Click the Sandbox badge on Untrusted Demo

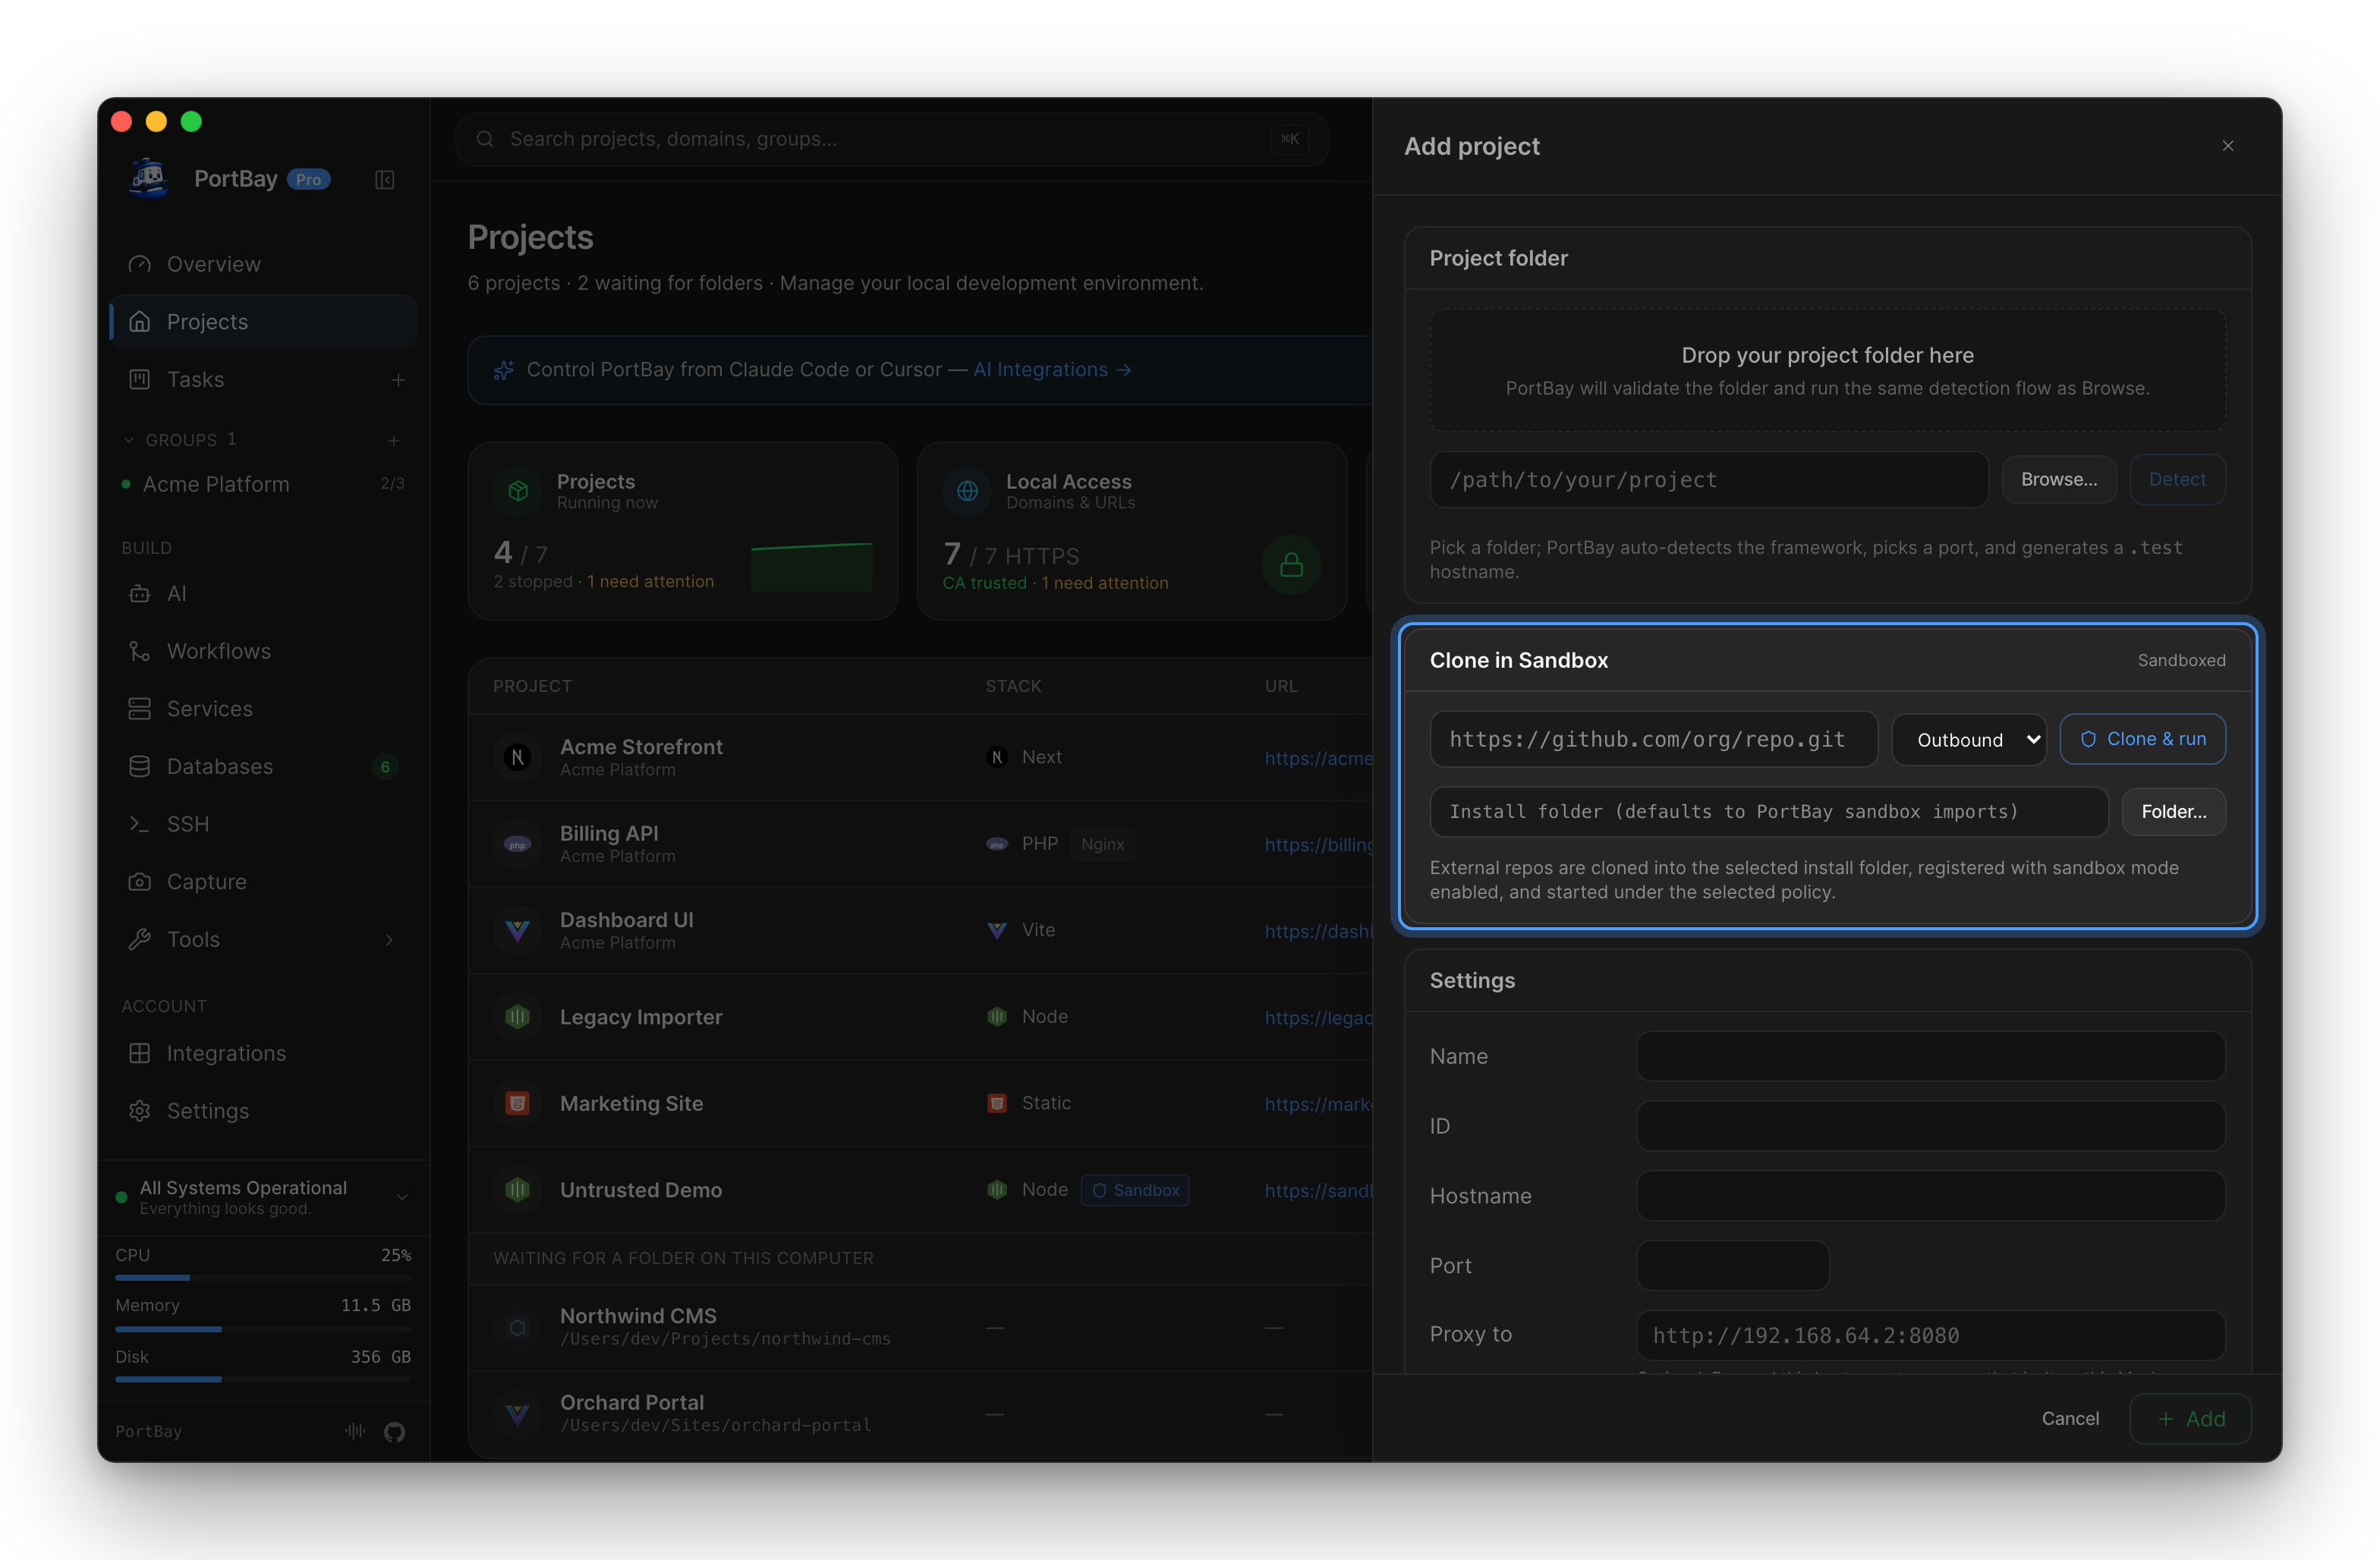(1135, 1190)
